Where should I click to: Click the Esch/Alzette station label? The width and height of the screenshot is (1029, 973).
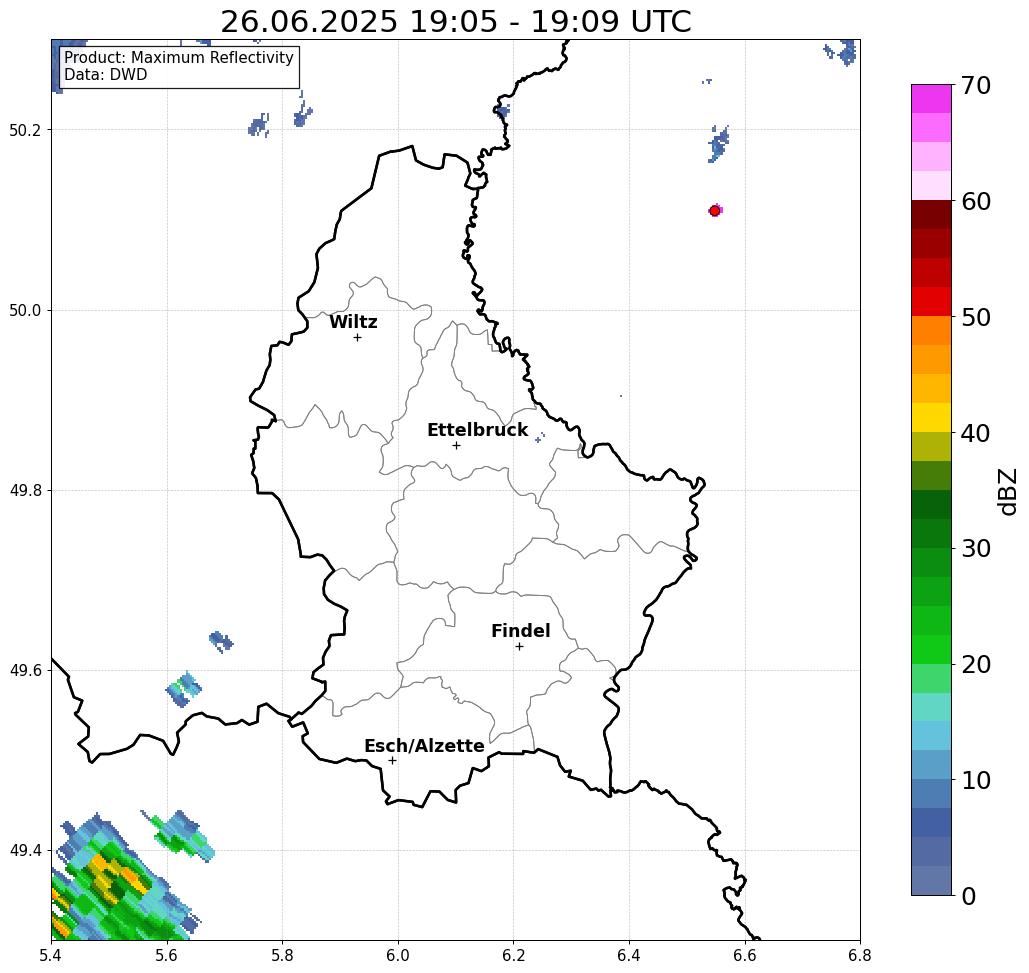click(424, 746)
